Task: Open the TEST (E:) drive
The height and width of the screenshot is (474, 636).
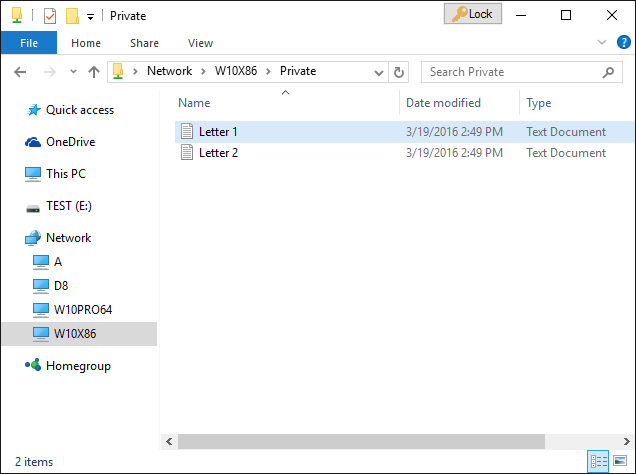Action: click(69, 206)
